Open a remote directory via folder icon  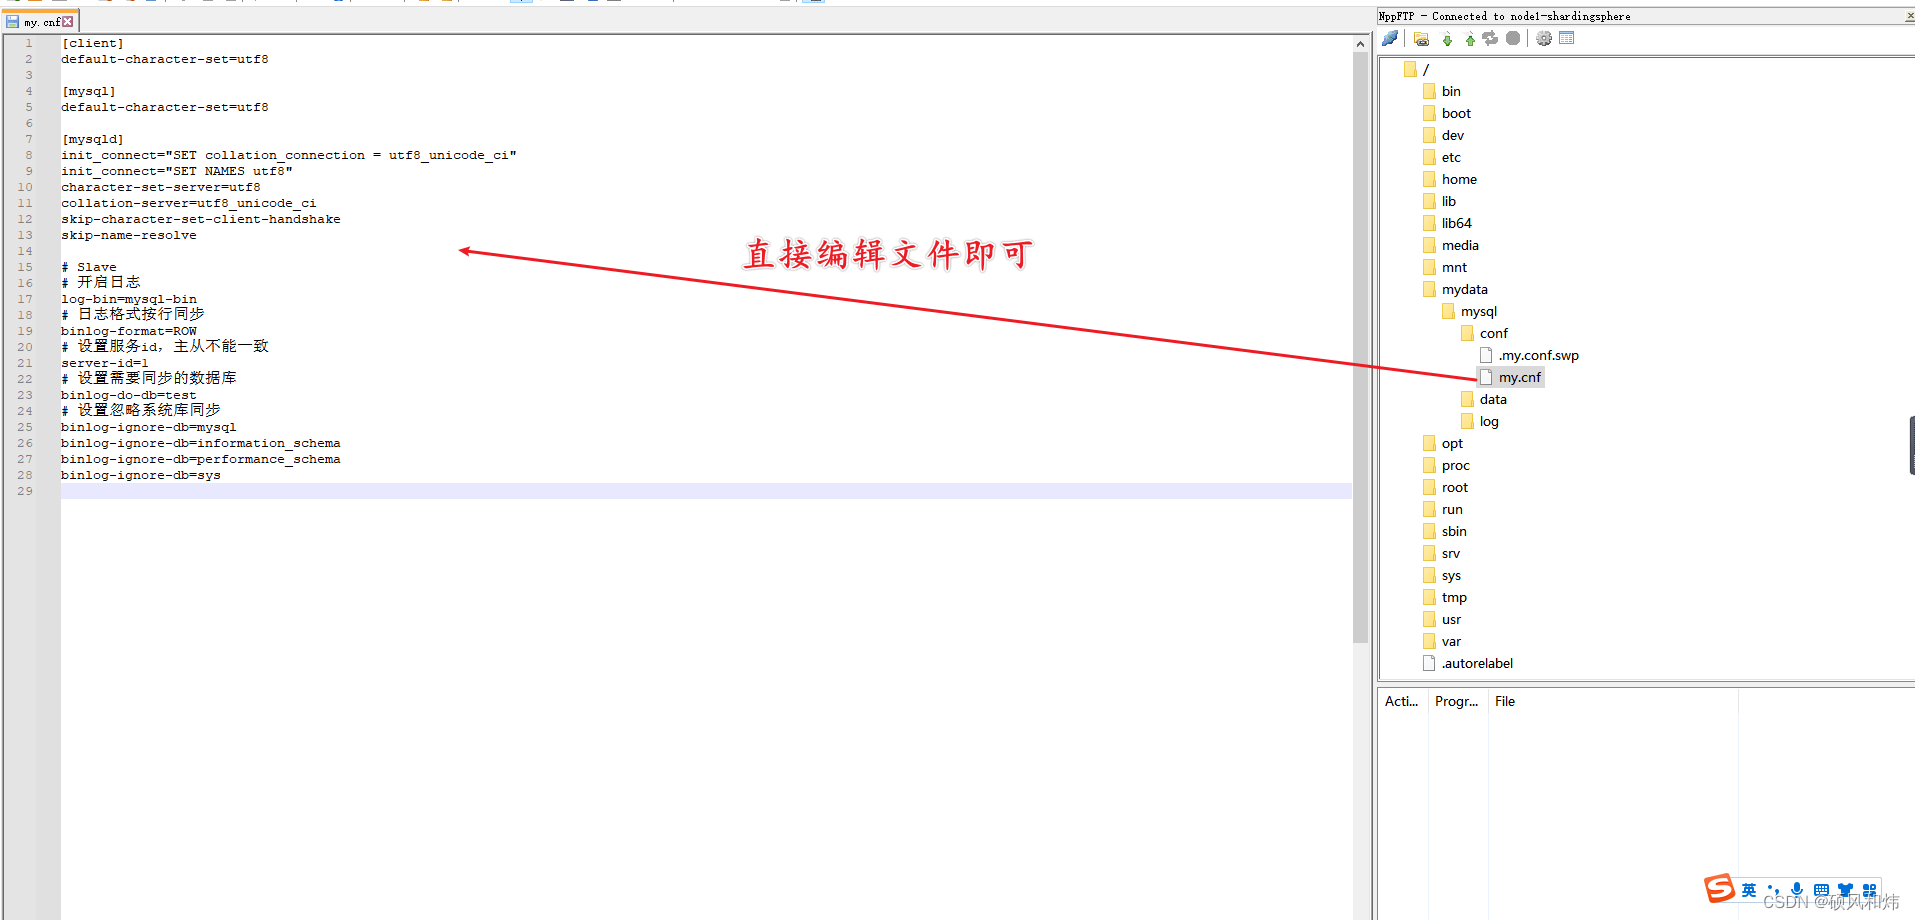(1421, 38)
